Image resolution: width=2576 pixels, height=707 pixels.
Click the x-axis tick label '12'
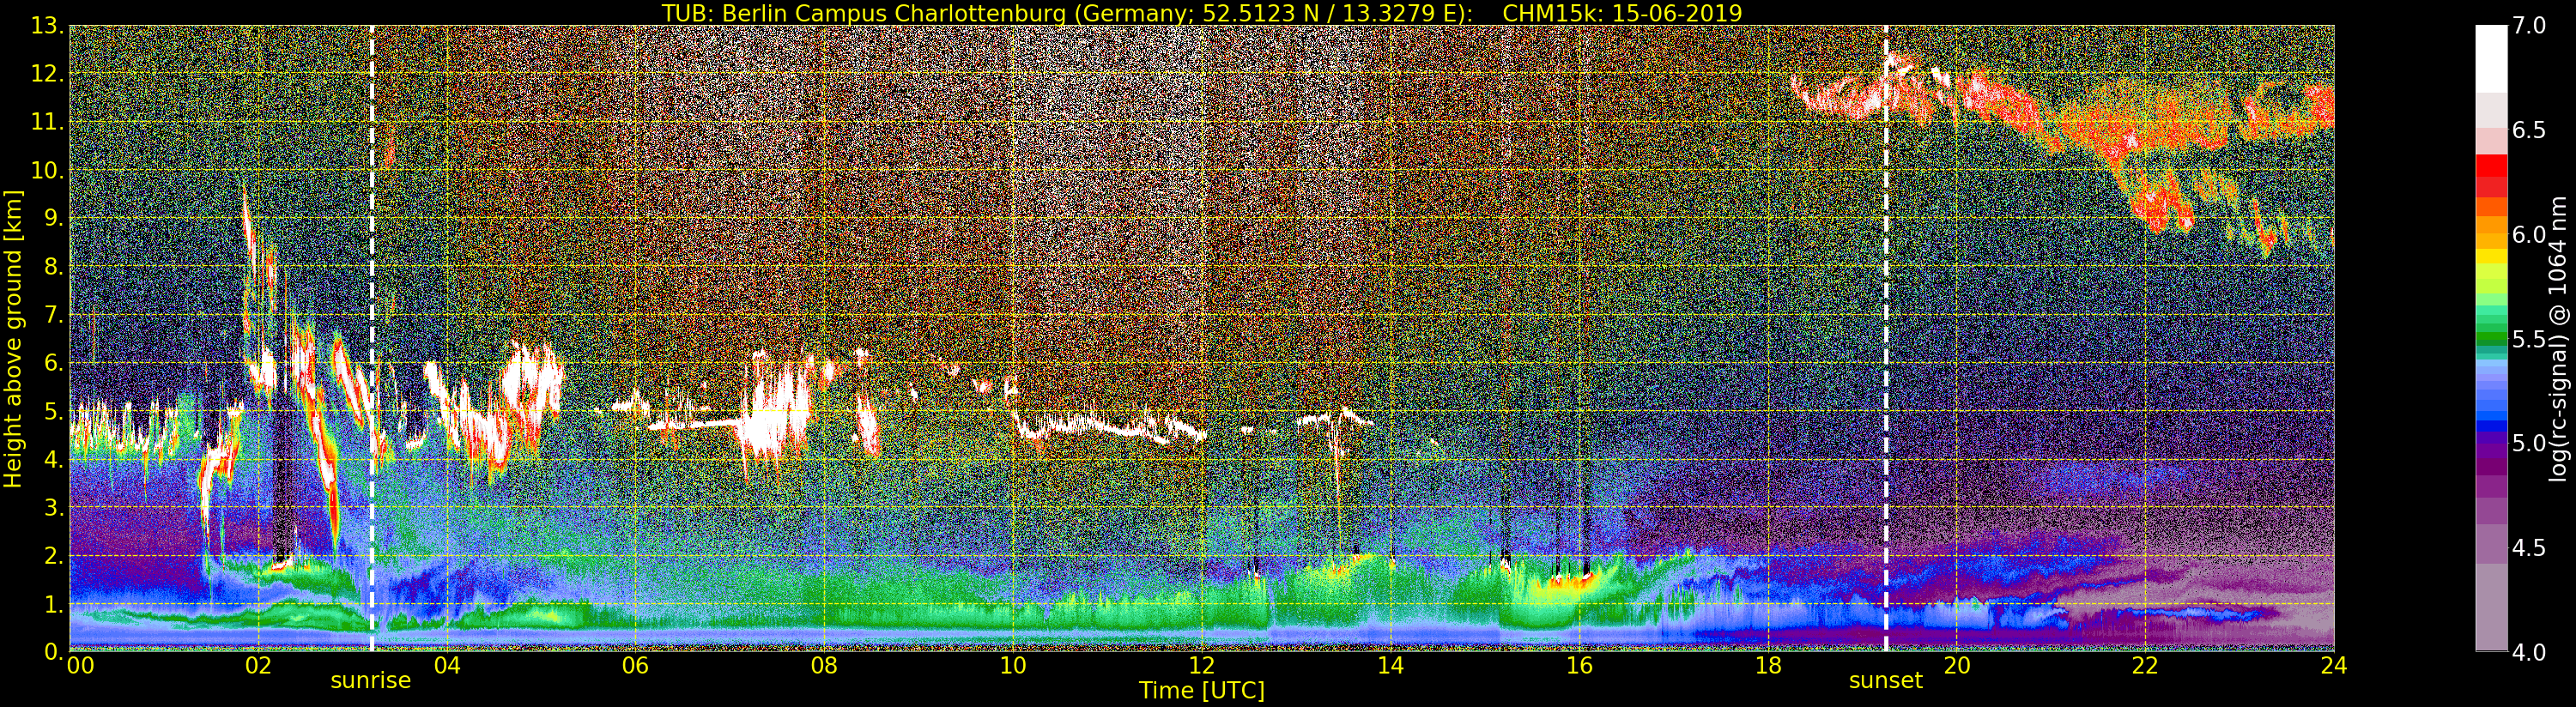pos(1202,665)
